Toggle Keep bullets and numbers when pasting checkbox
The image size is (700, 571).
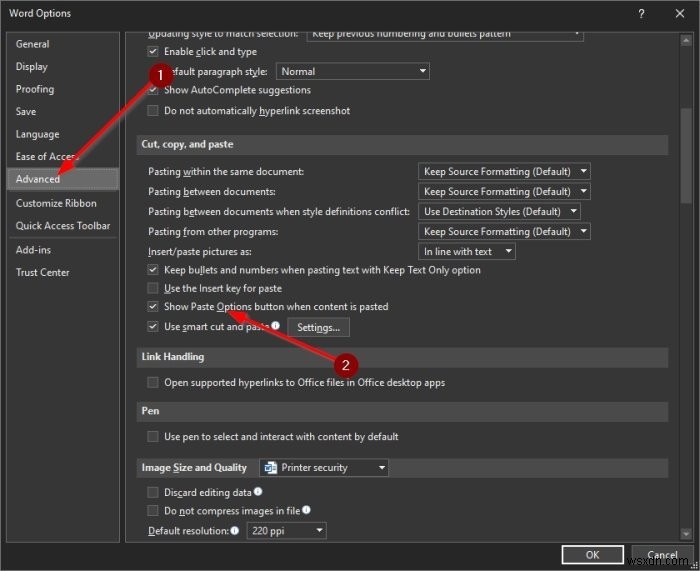point(153,270)
